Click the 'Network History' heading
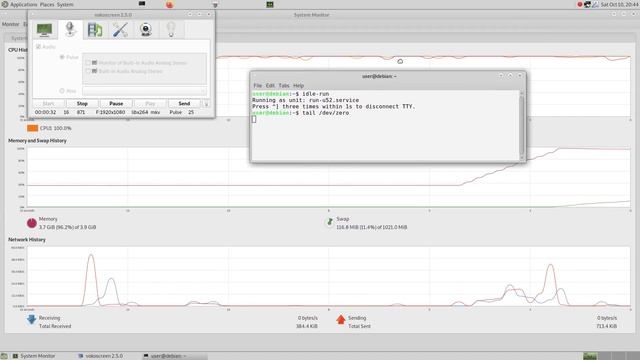Image resolution: width=640 pixels, height=360 pixels. [x=27, y=240]
